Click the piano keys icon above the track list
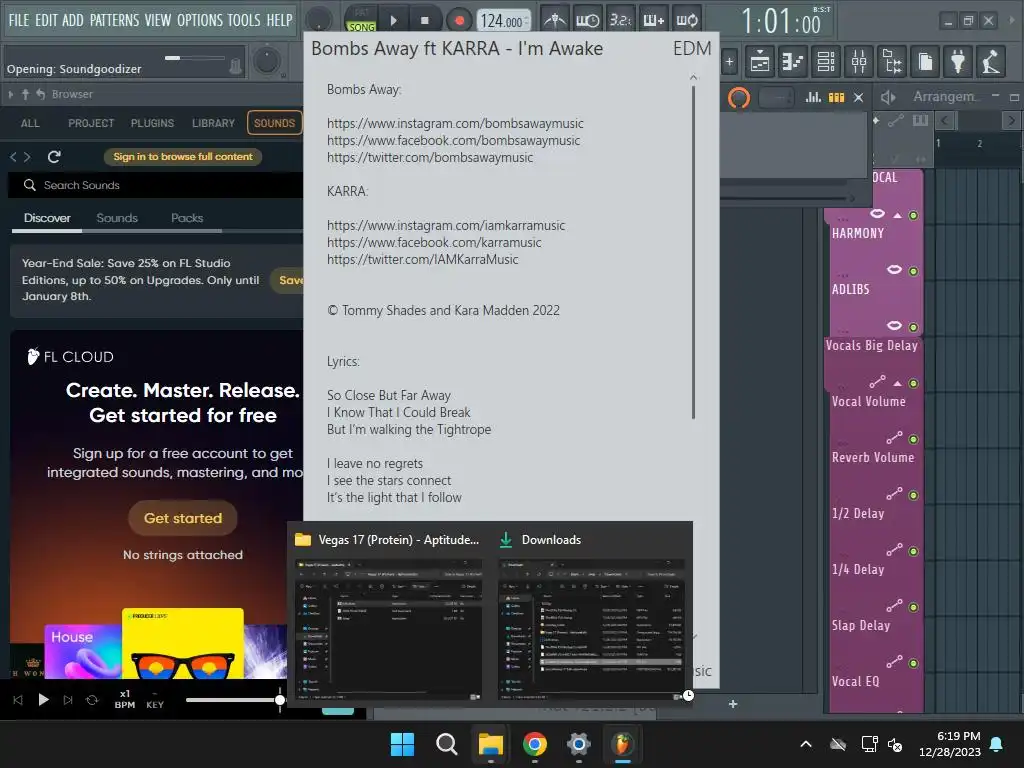Screen dimensions: 1024x768 click(920, 120)
